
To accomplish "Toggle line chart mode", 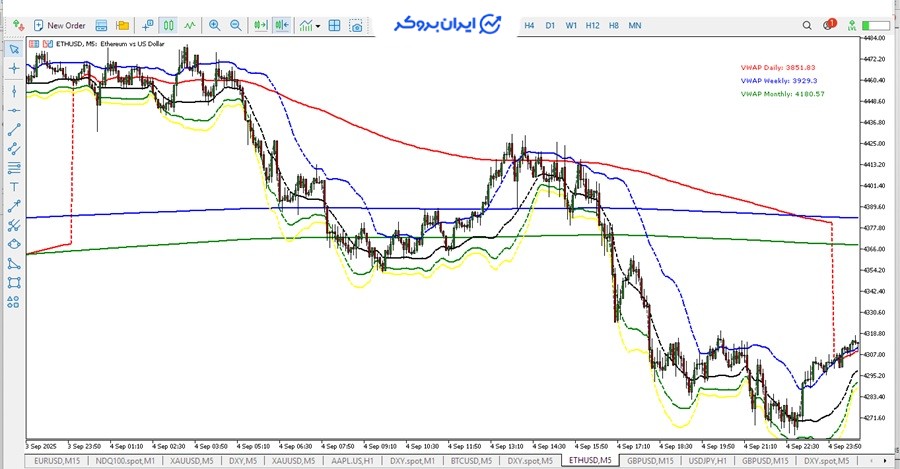I will point(190,25).
